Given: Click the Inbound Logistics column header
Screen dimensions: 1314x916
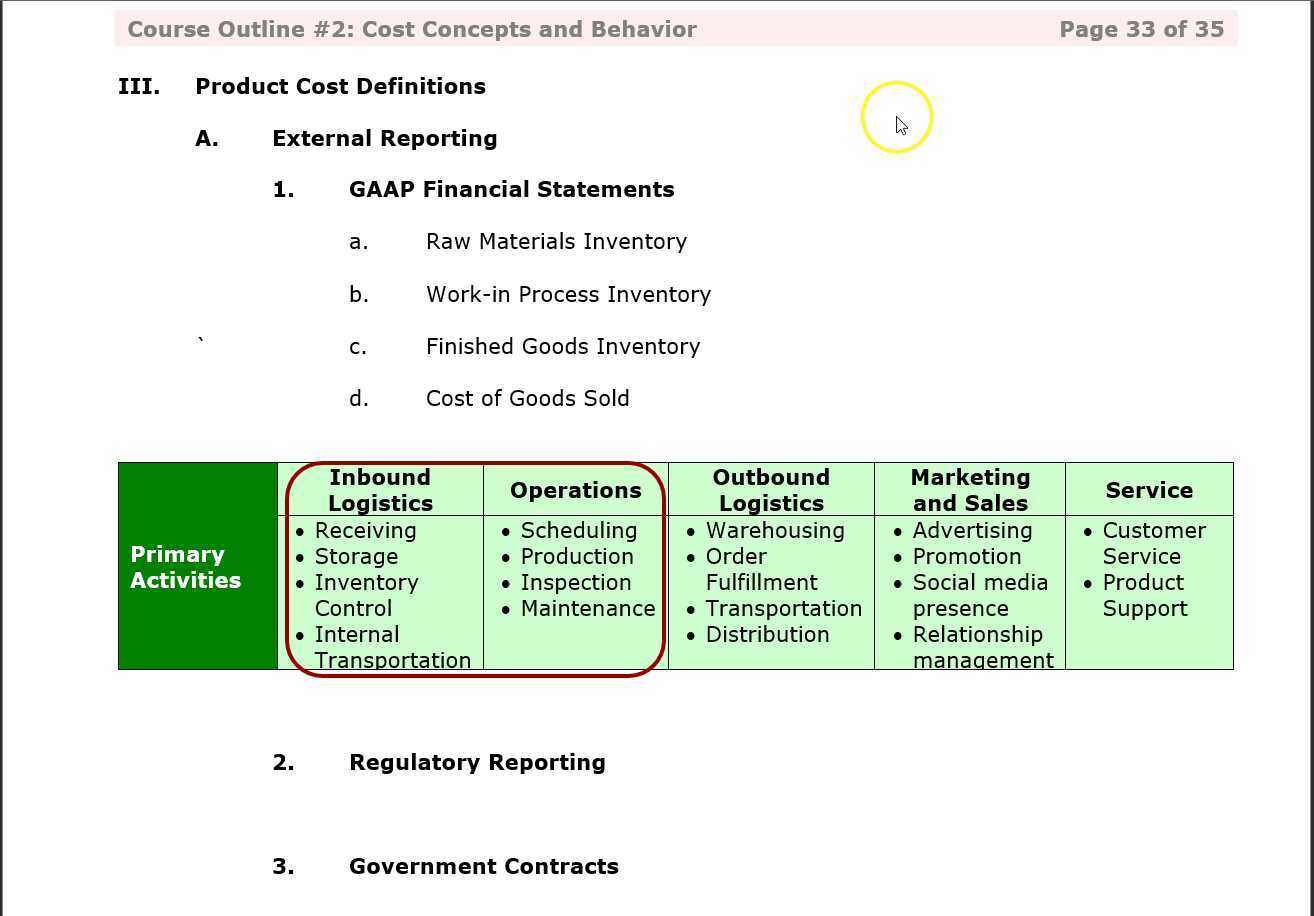Looking at the screenshot, I should pyautogui.click(x=380, y=489).
